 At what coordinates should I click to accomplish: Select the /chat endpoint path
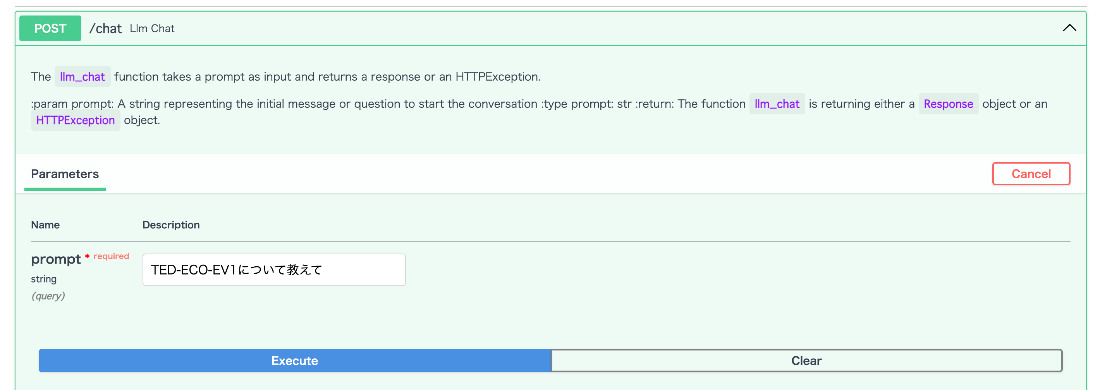(x=105, y=29)
